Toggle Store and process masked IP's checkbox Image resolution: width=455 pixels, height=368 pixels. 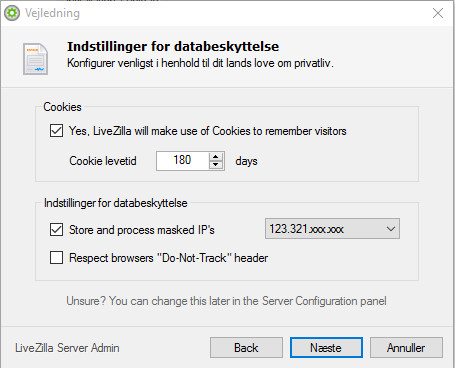(56, 230)
